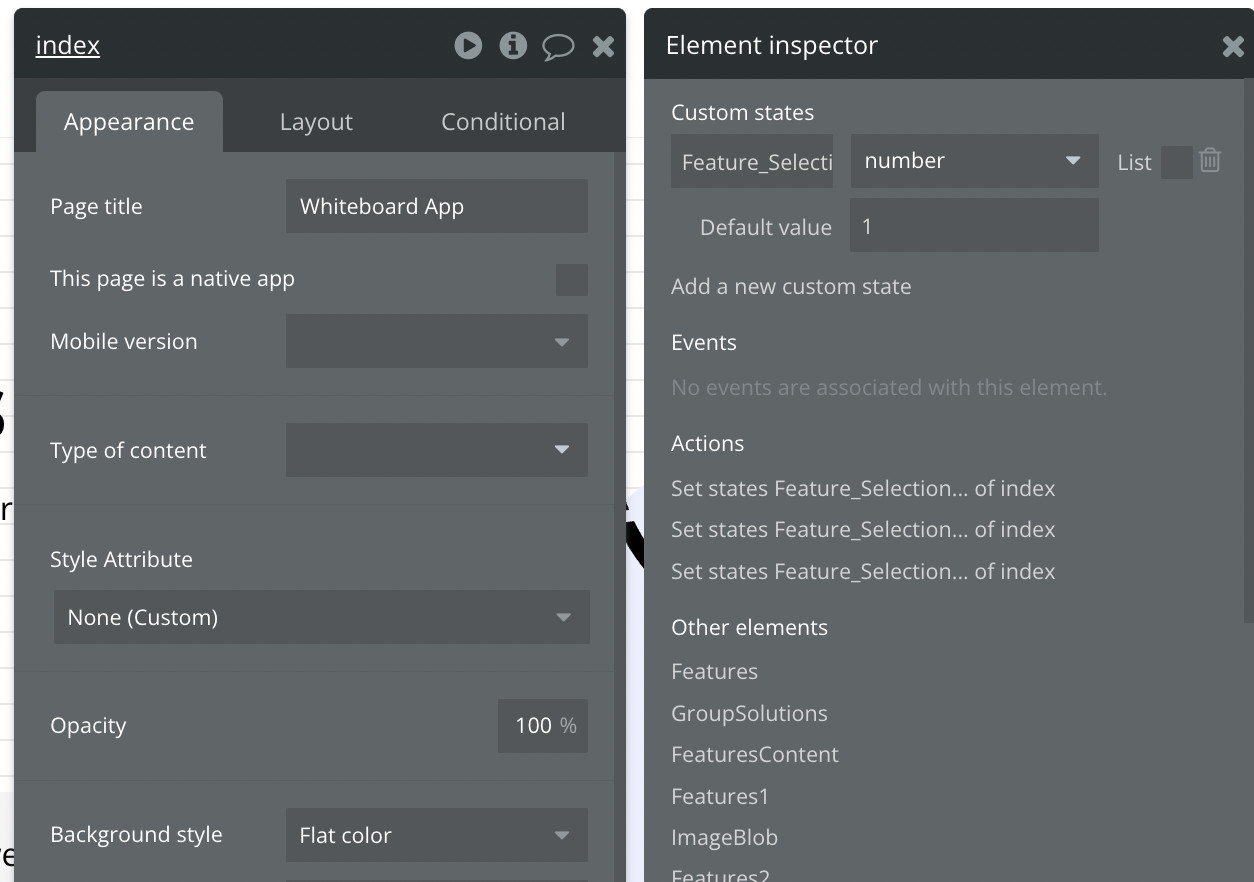Delete the Feature_Selection custom state
The width and height of the screenshot is (1254, 882).
(x=1210, y=161)
